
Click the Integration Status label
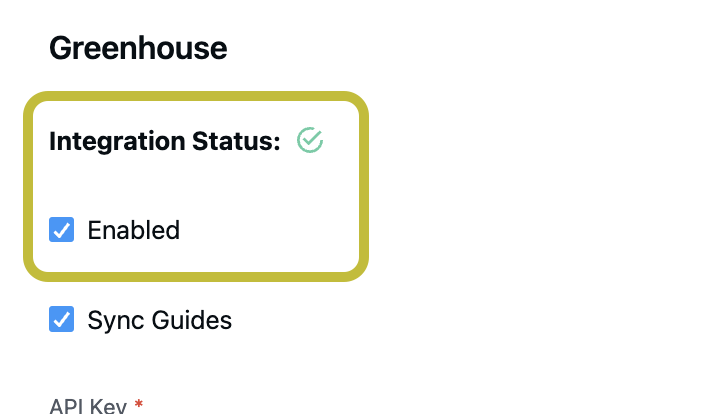[x=165, y=141]
